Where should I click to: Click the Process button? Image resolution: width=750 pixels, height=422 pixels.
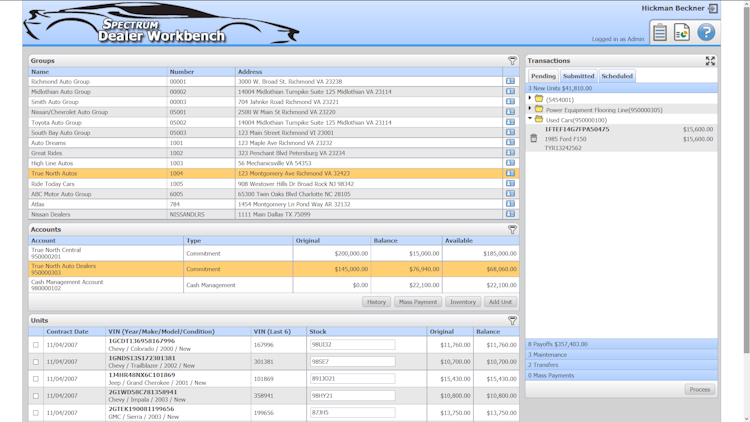(x=700, y=389)
